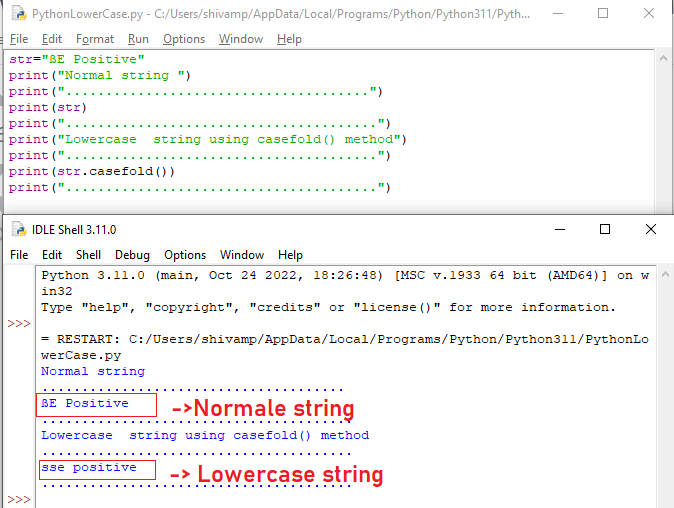Click the final >>> prompt in shell

(19, 499)
